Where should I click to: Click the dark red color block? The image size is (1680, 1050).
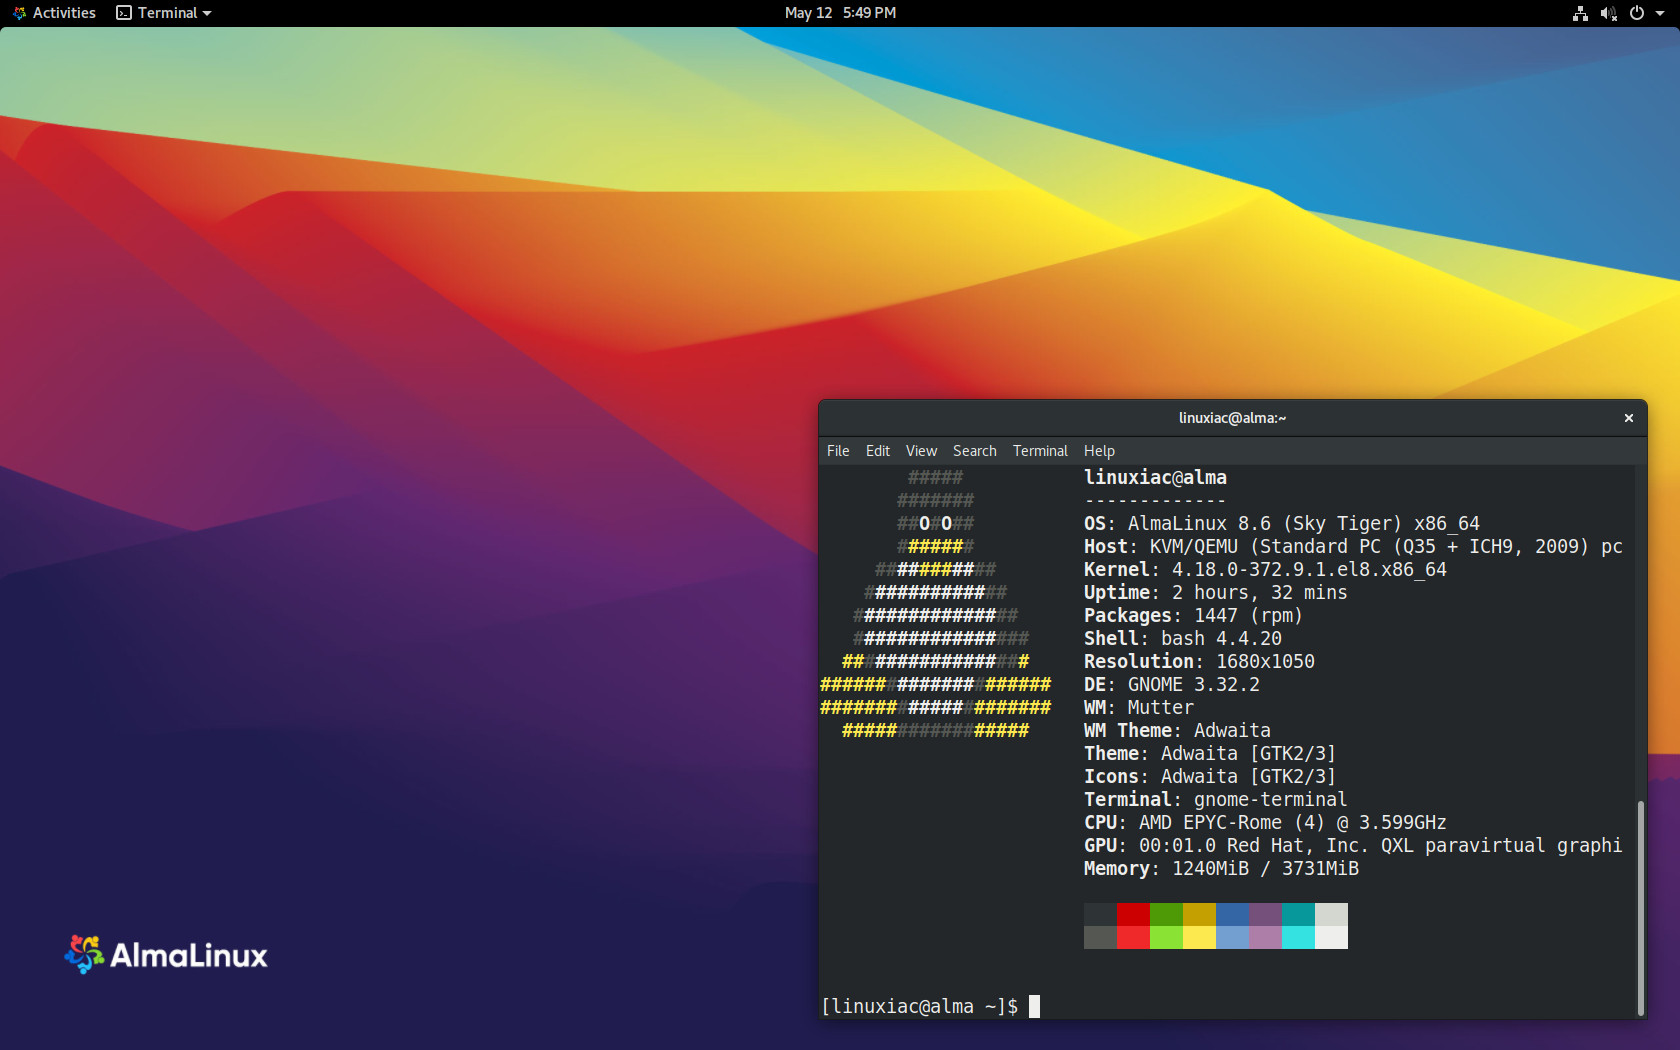[1133, 914]
